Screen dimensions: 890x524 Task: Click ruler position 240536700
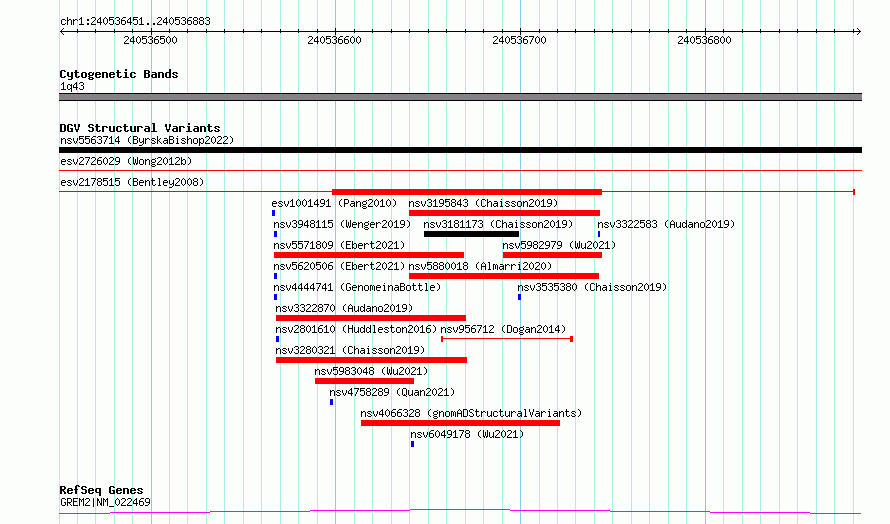pos(519,40)
